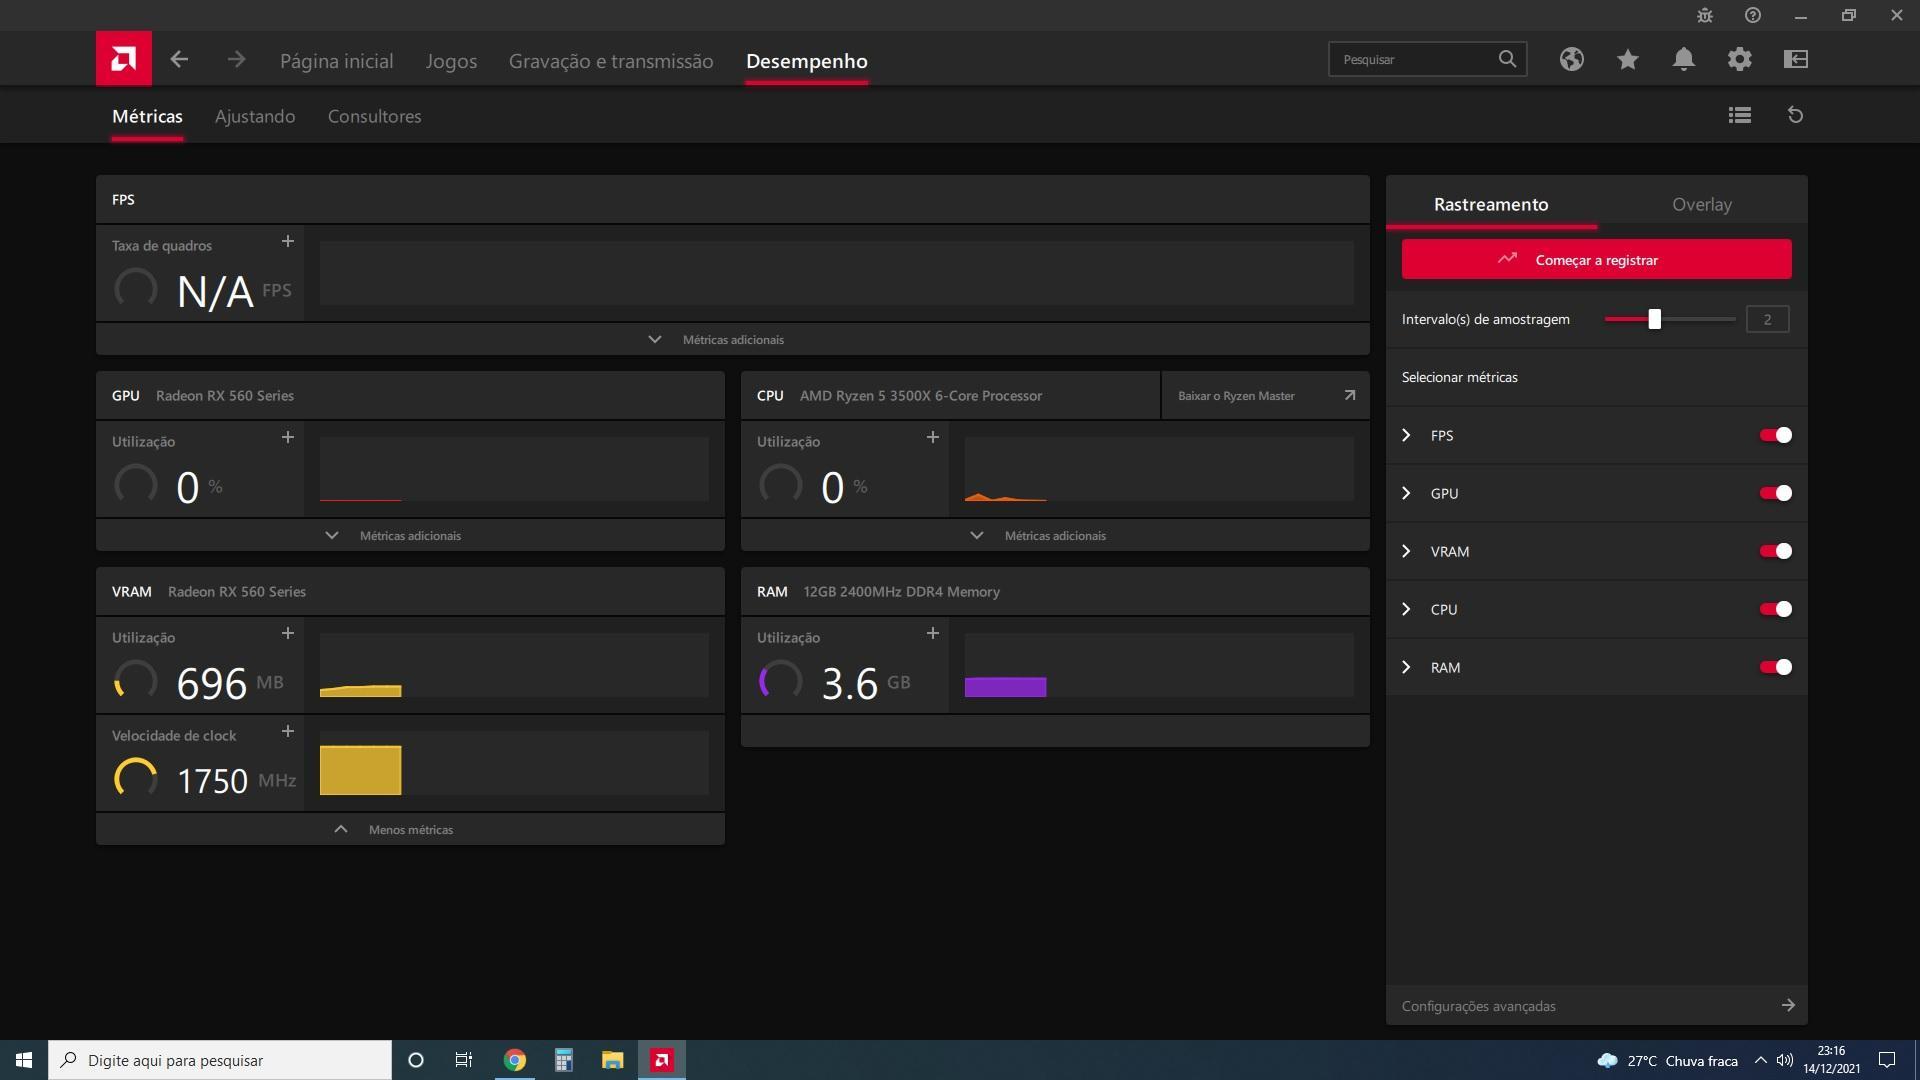This screenshot has height=1080, width=1920.
Task: Open the Página inicial tab
Action: (337, 61)
